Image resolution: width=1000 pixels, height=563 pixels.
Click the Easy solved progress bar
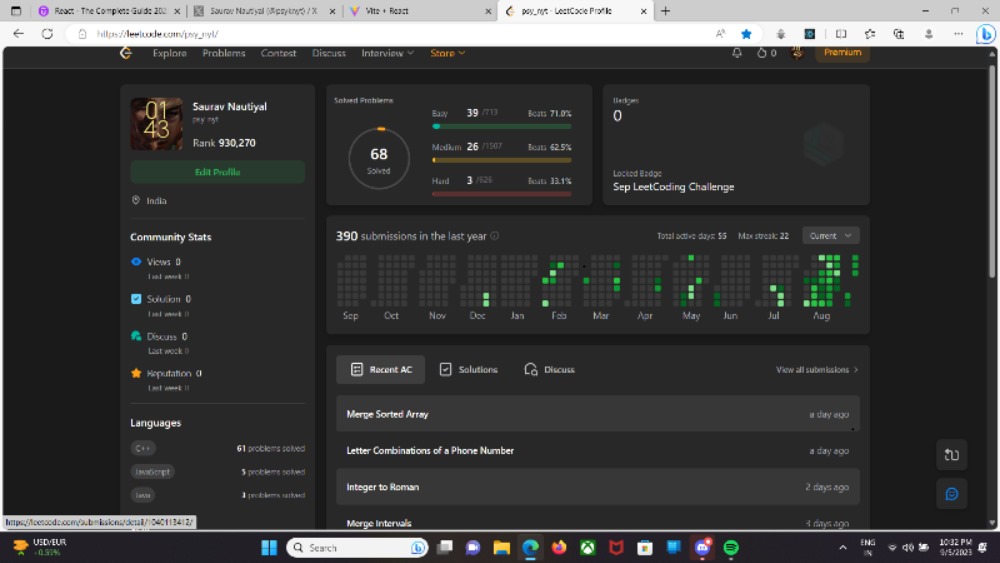coord(501,126)
